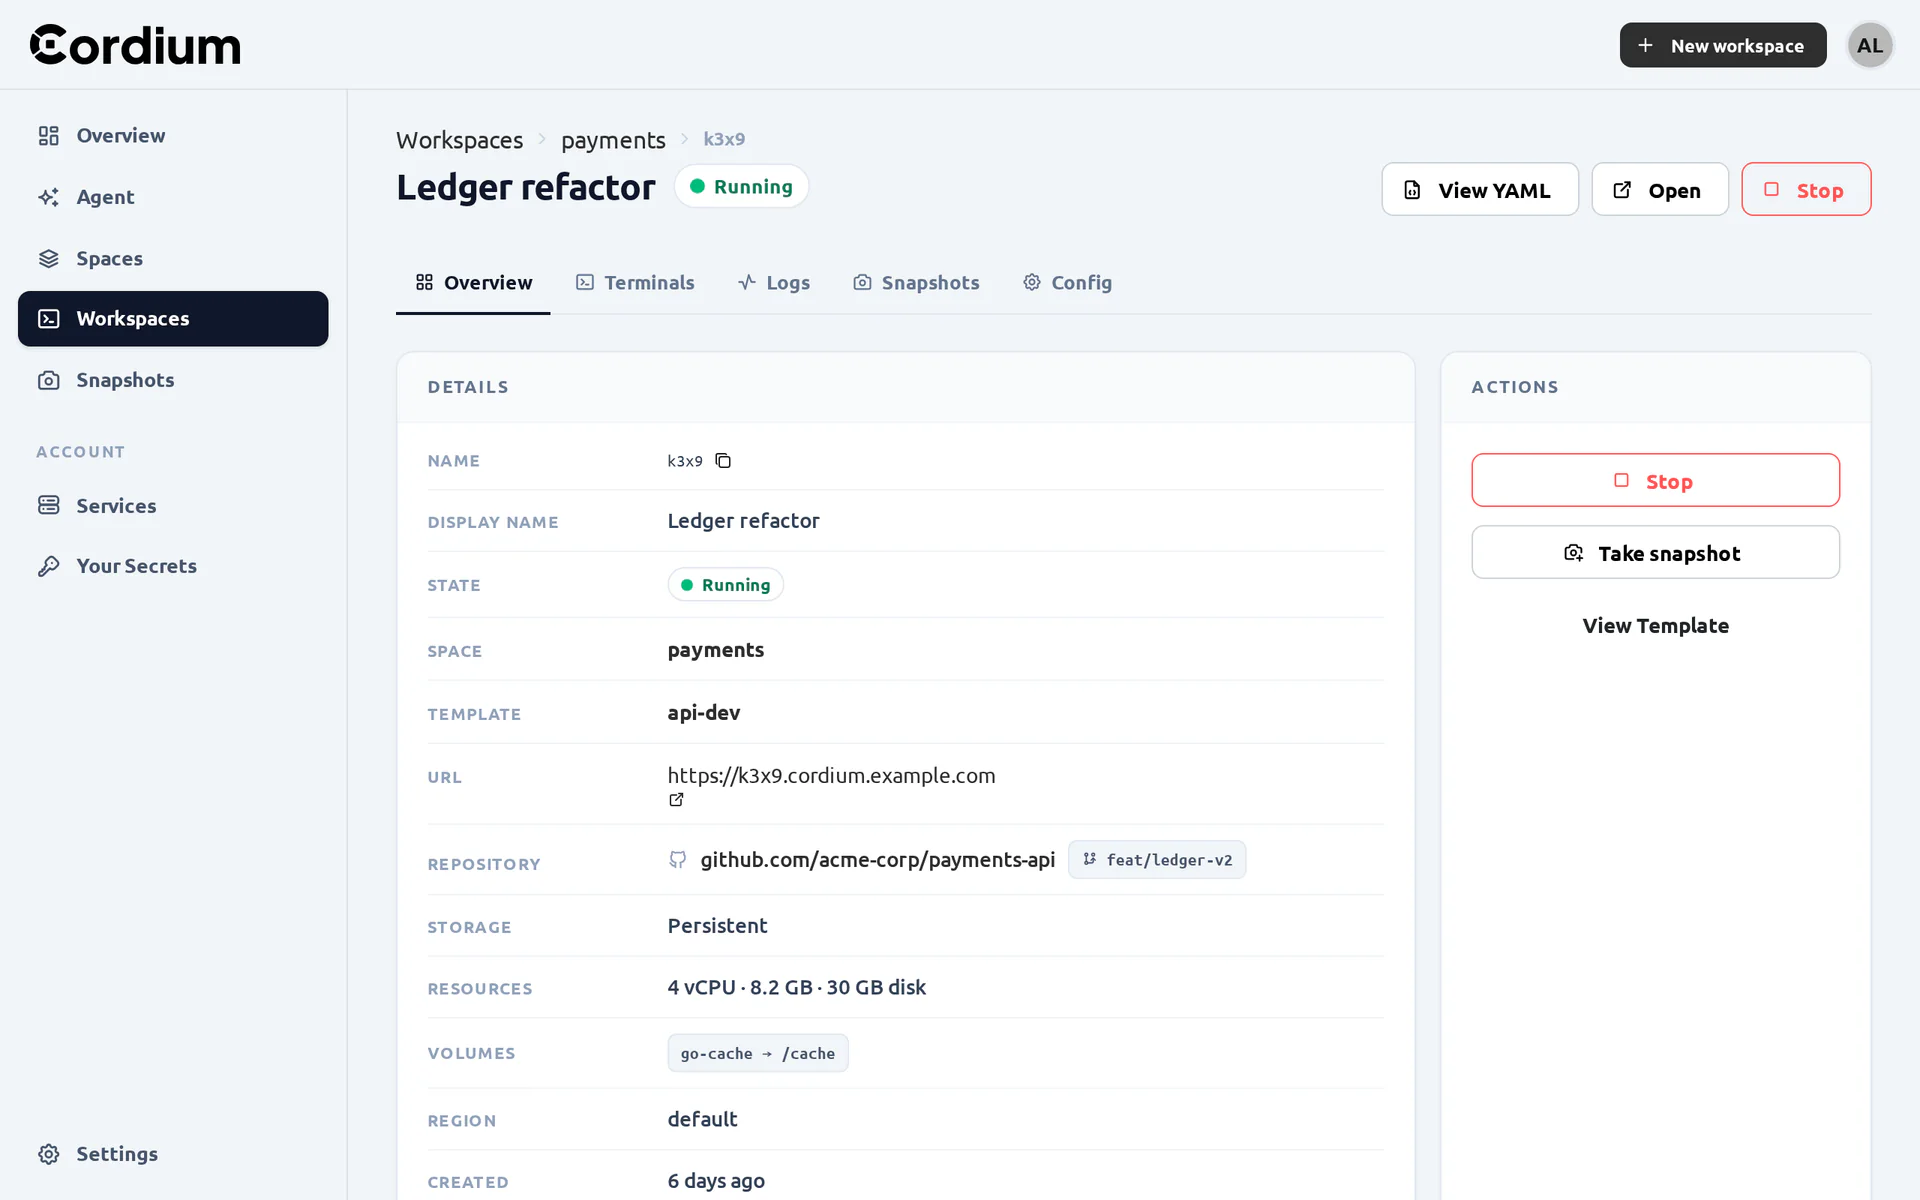Open Settings in the sidebar

coord(173,1154)
